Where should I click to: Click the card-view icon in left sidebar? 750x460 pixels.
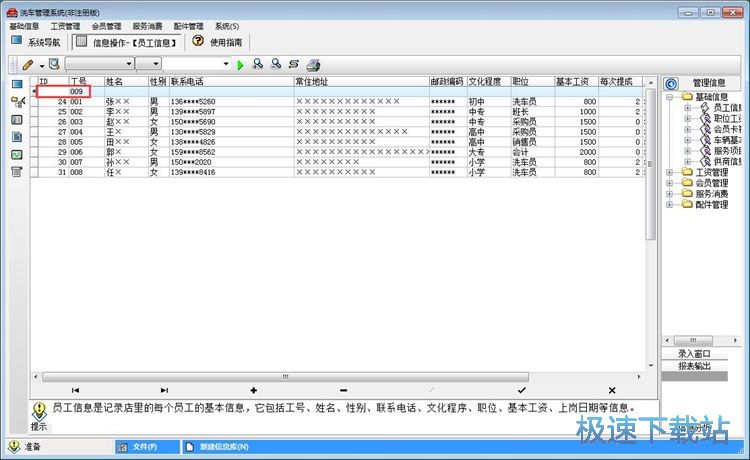(17, 120)
